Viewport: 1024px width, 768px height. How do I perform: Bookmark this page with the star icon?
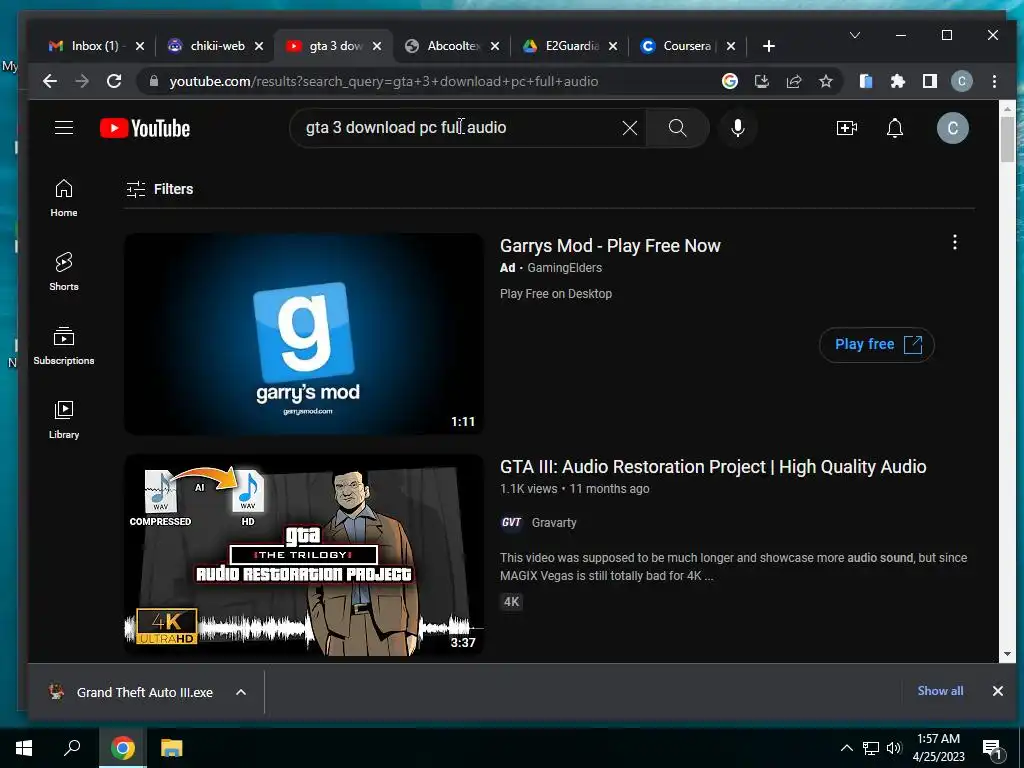826,81
